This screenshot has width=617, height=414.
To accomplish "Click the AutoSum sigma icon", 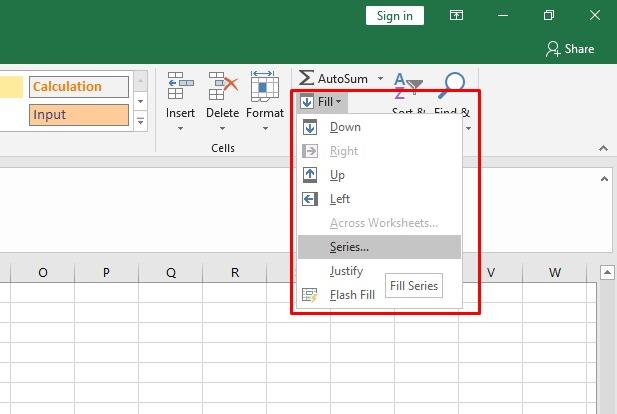I will click(x=306, y=78).
